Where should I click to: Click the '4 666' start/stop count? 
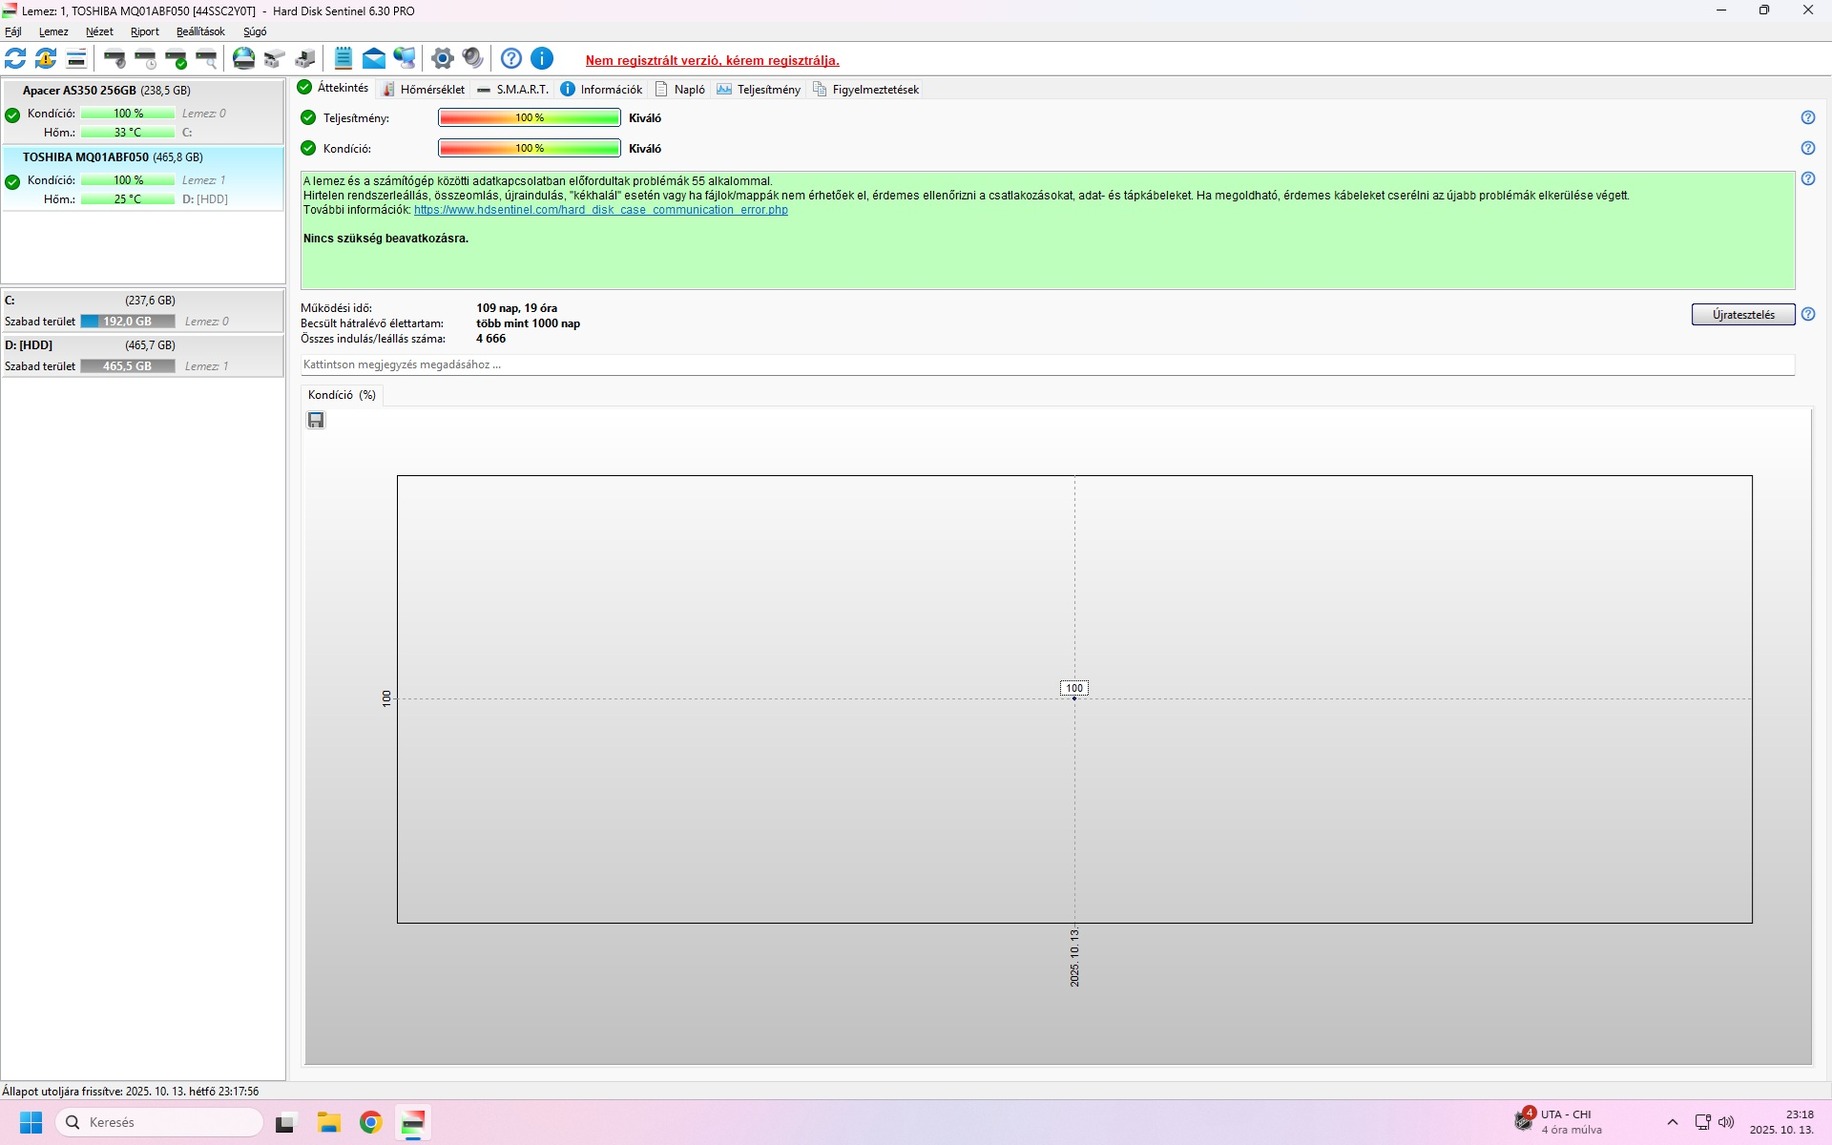[491, 339]
